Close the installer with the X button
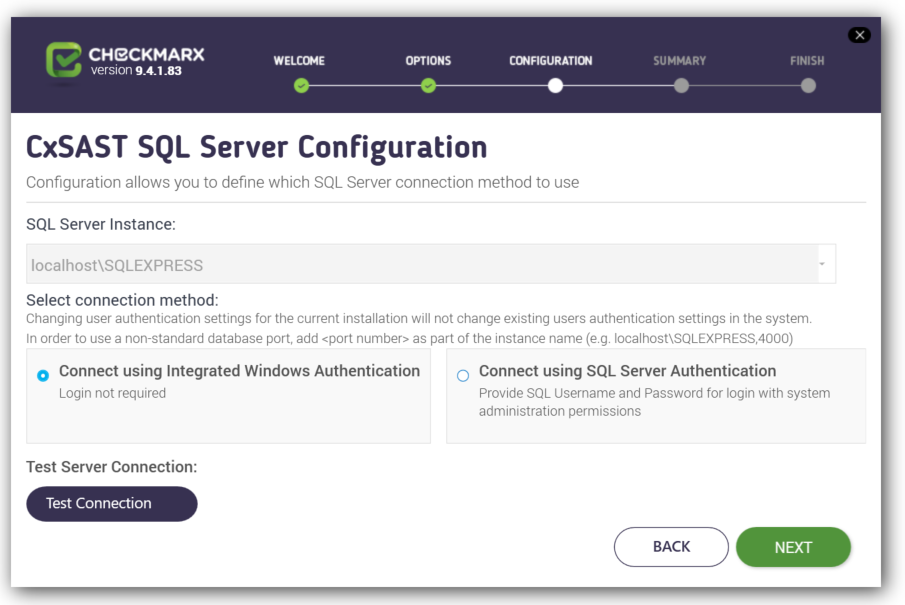905x605 pixels. click(x=859, y=35)
